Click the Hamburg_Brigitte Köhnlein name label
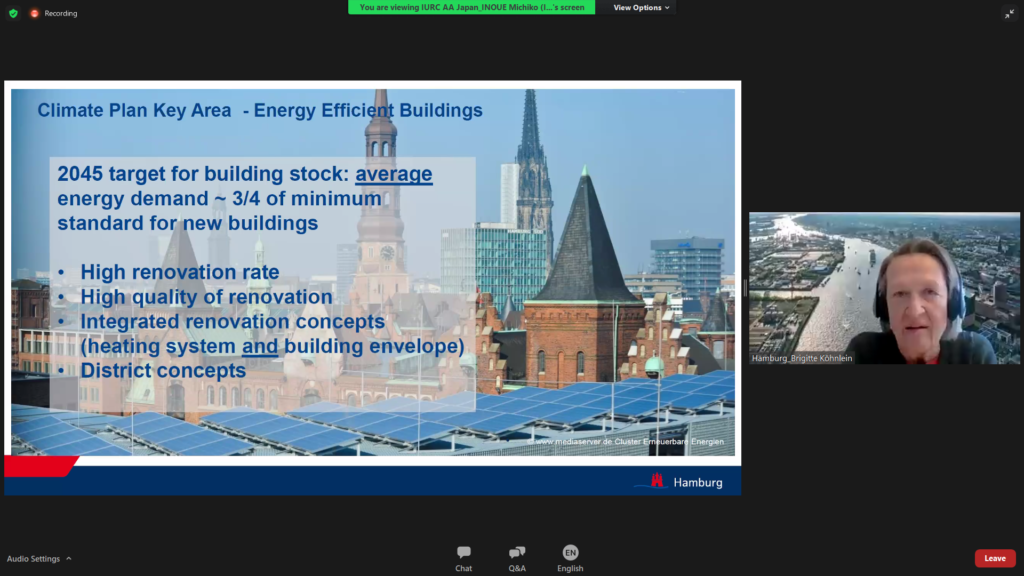This screenshot has height=576, width=1024. (x=803, y=358)
